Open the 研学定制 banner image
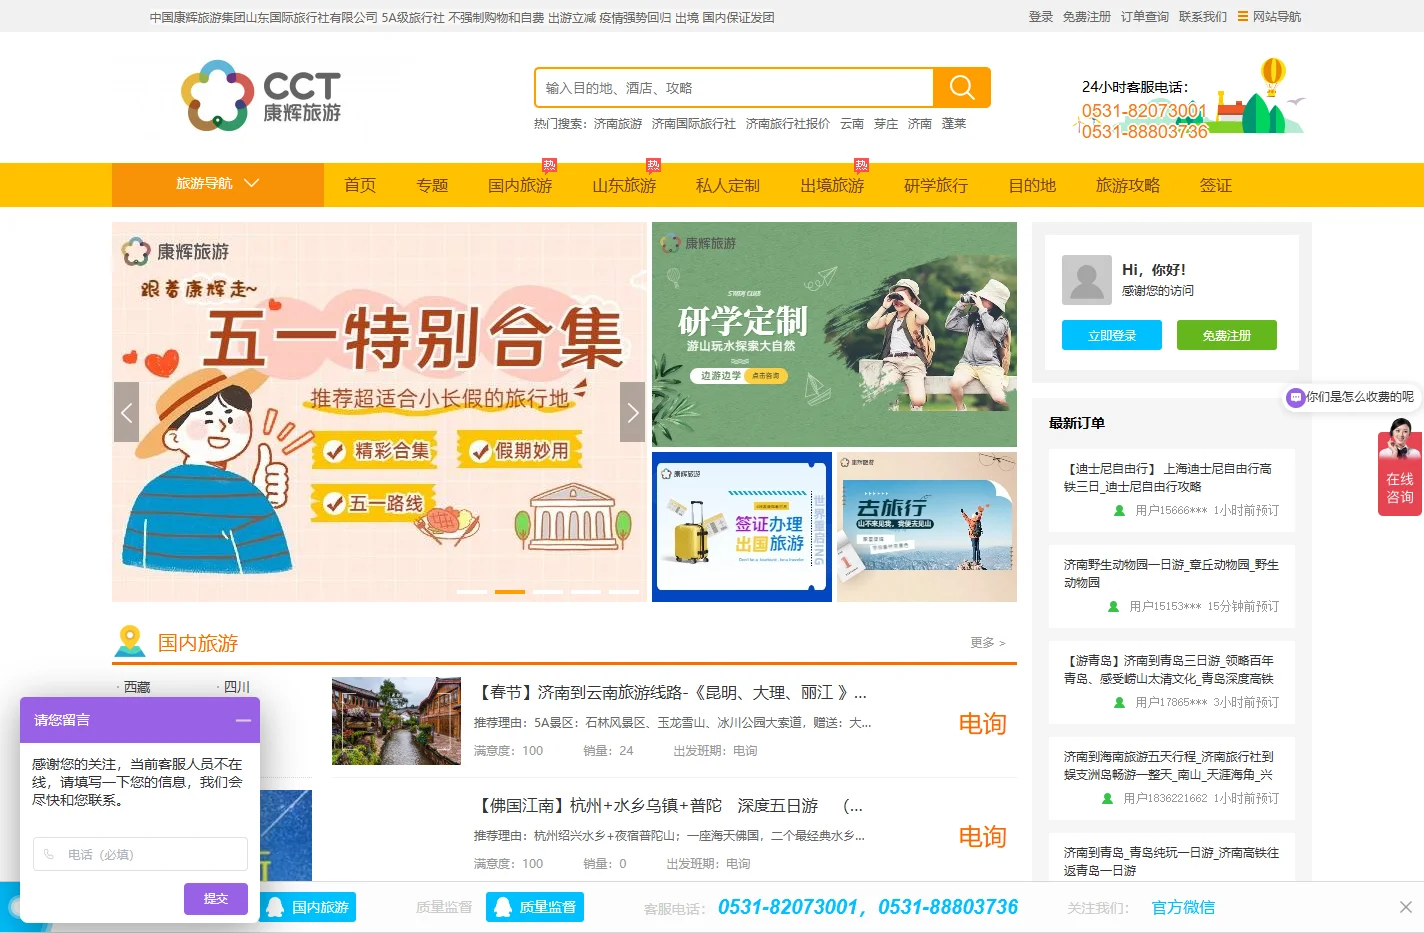Viewport: 1424px width, 933px height. pyautogui.click(x=834, y=334)
